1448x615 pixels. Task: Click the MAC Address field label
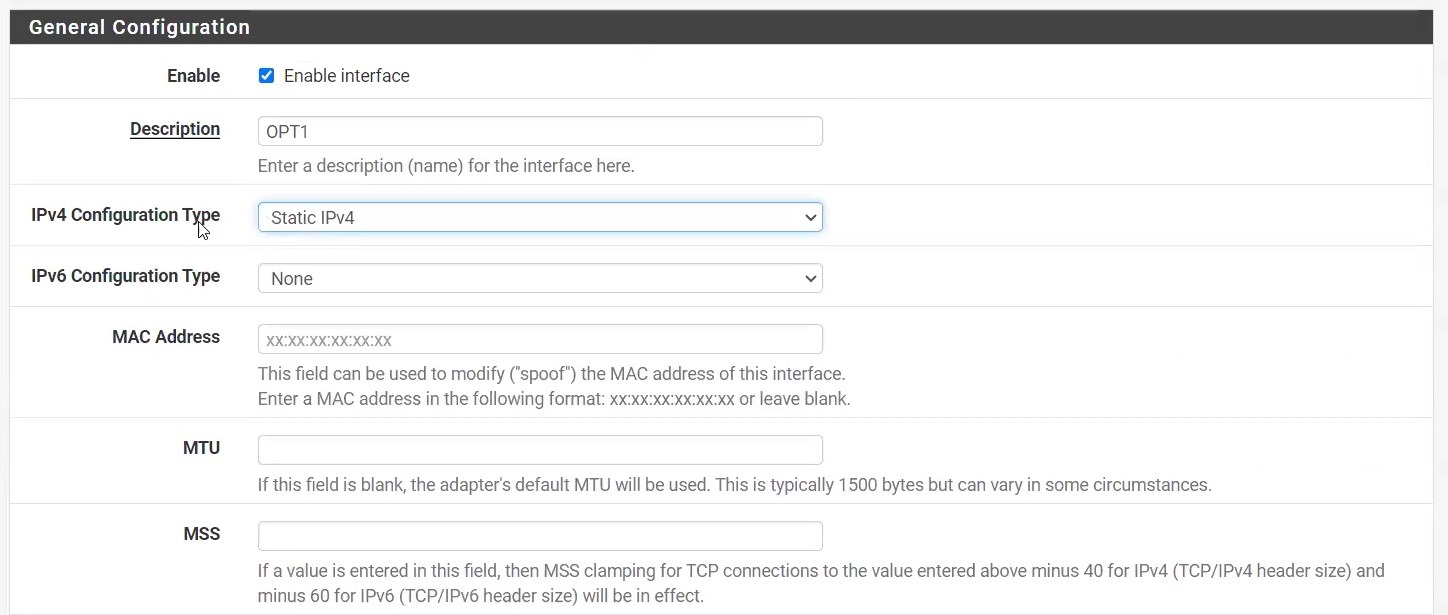166,337
